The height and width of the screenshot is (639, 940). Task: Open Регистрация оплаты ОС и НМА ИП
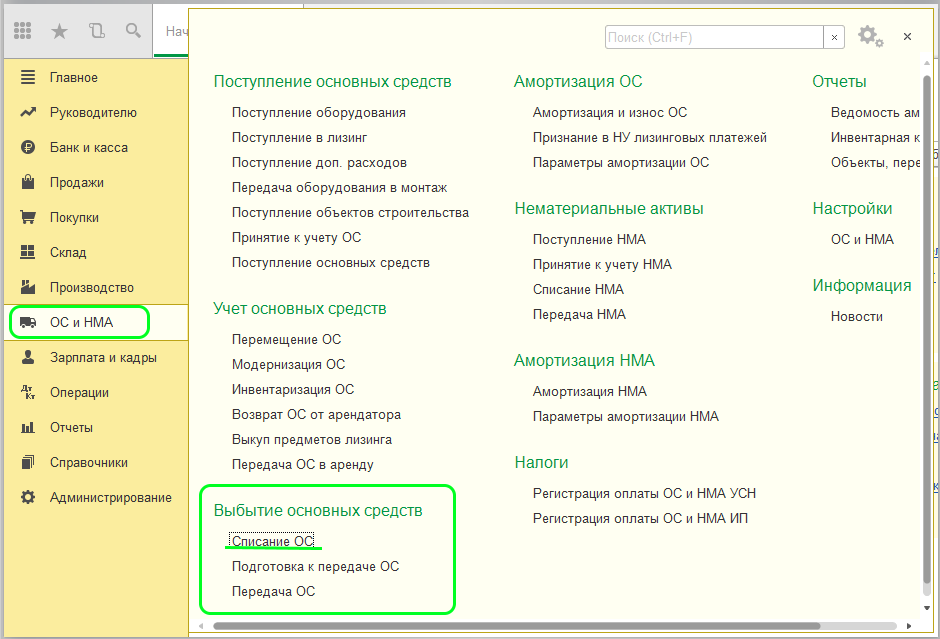(x=640, y=519)
